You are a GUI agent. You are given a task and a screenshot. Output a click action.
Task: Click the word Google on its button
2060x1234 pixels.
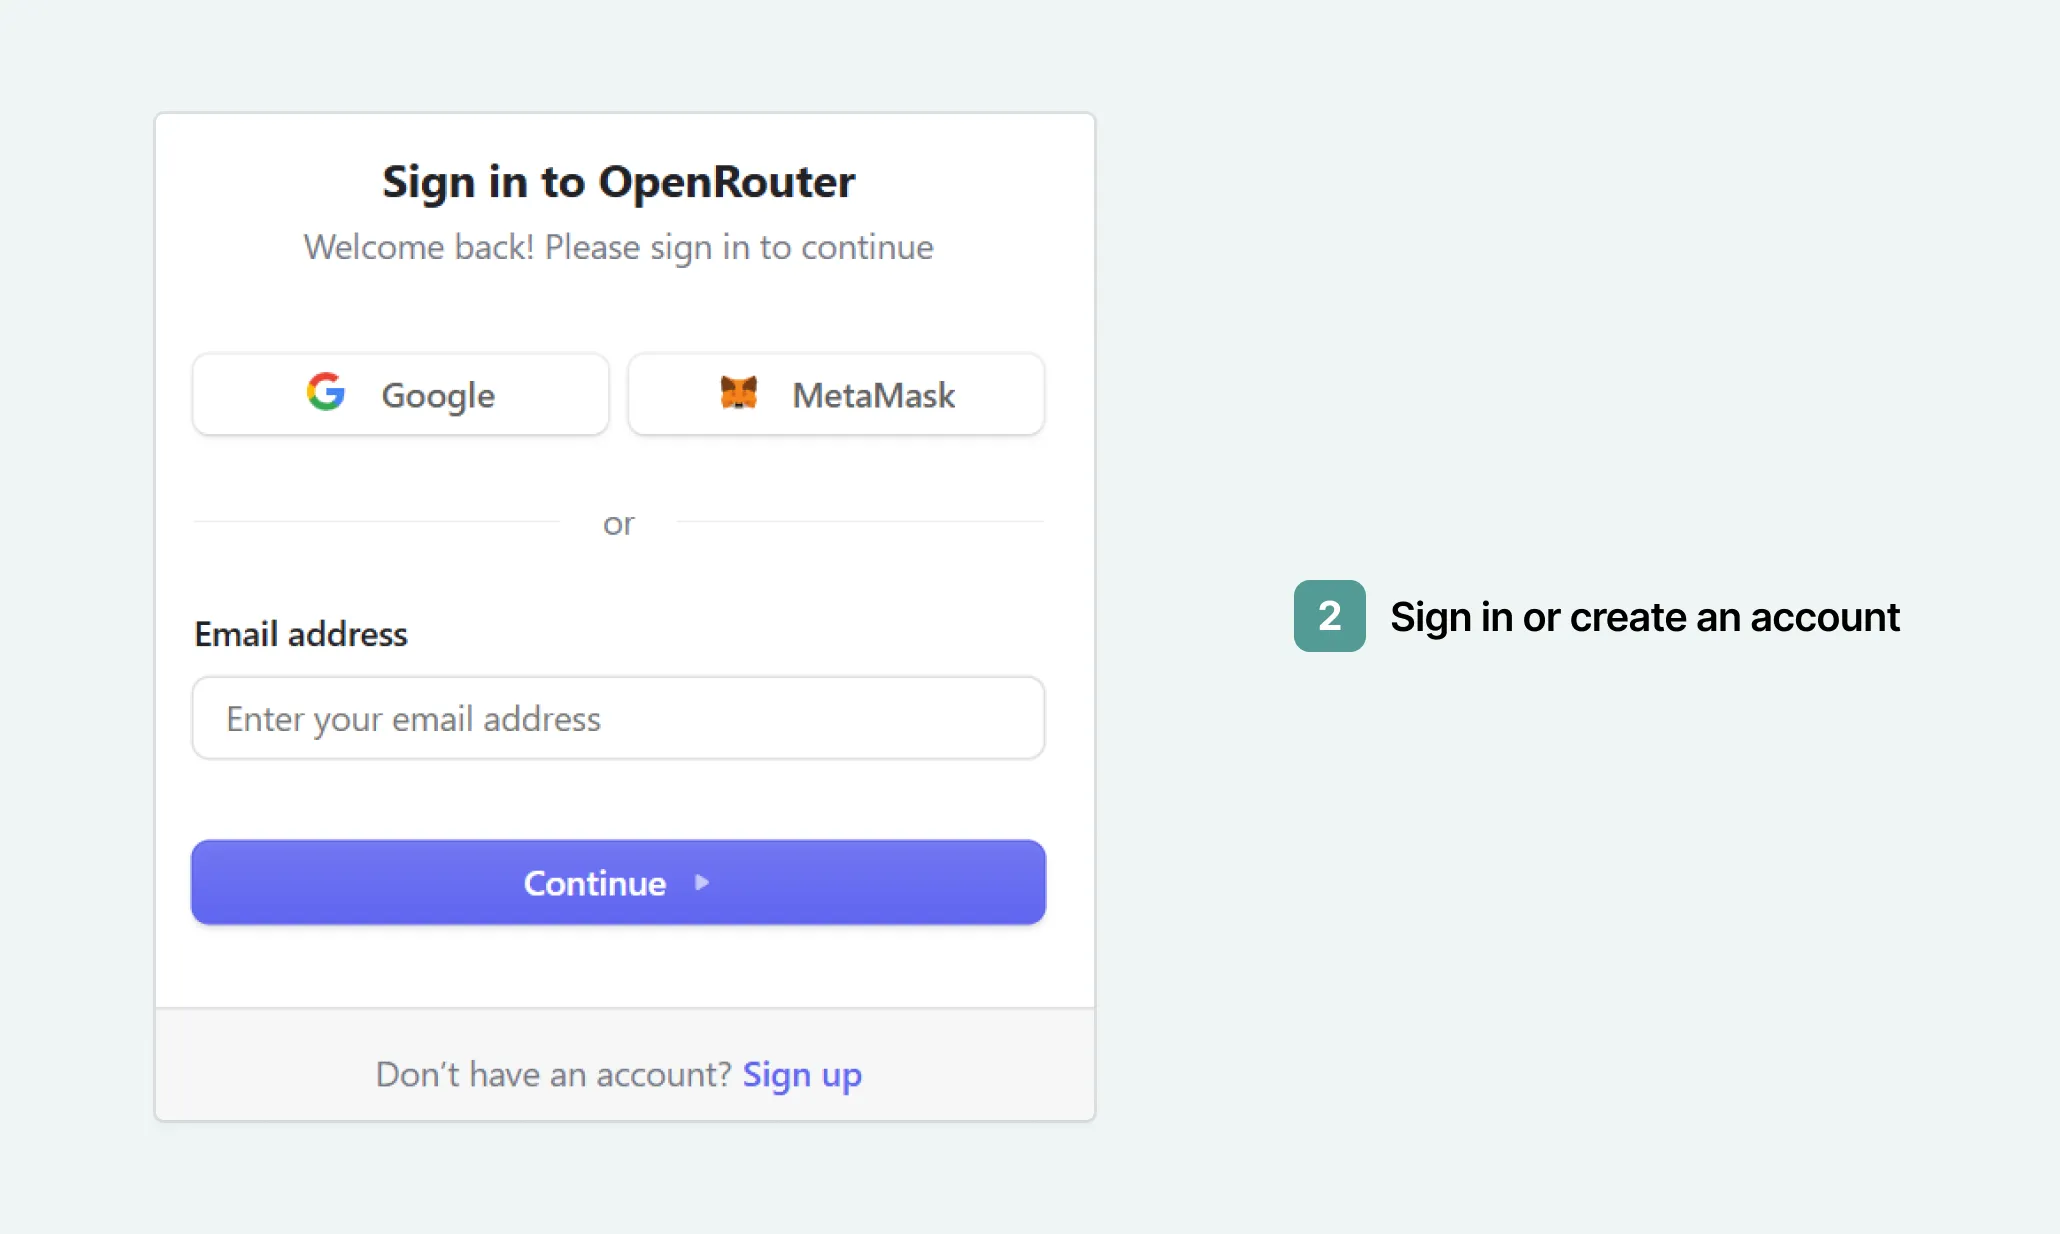click(437, 395)
